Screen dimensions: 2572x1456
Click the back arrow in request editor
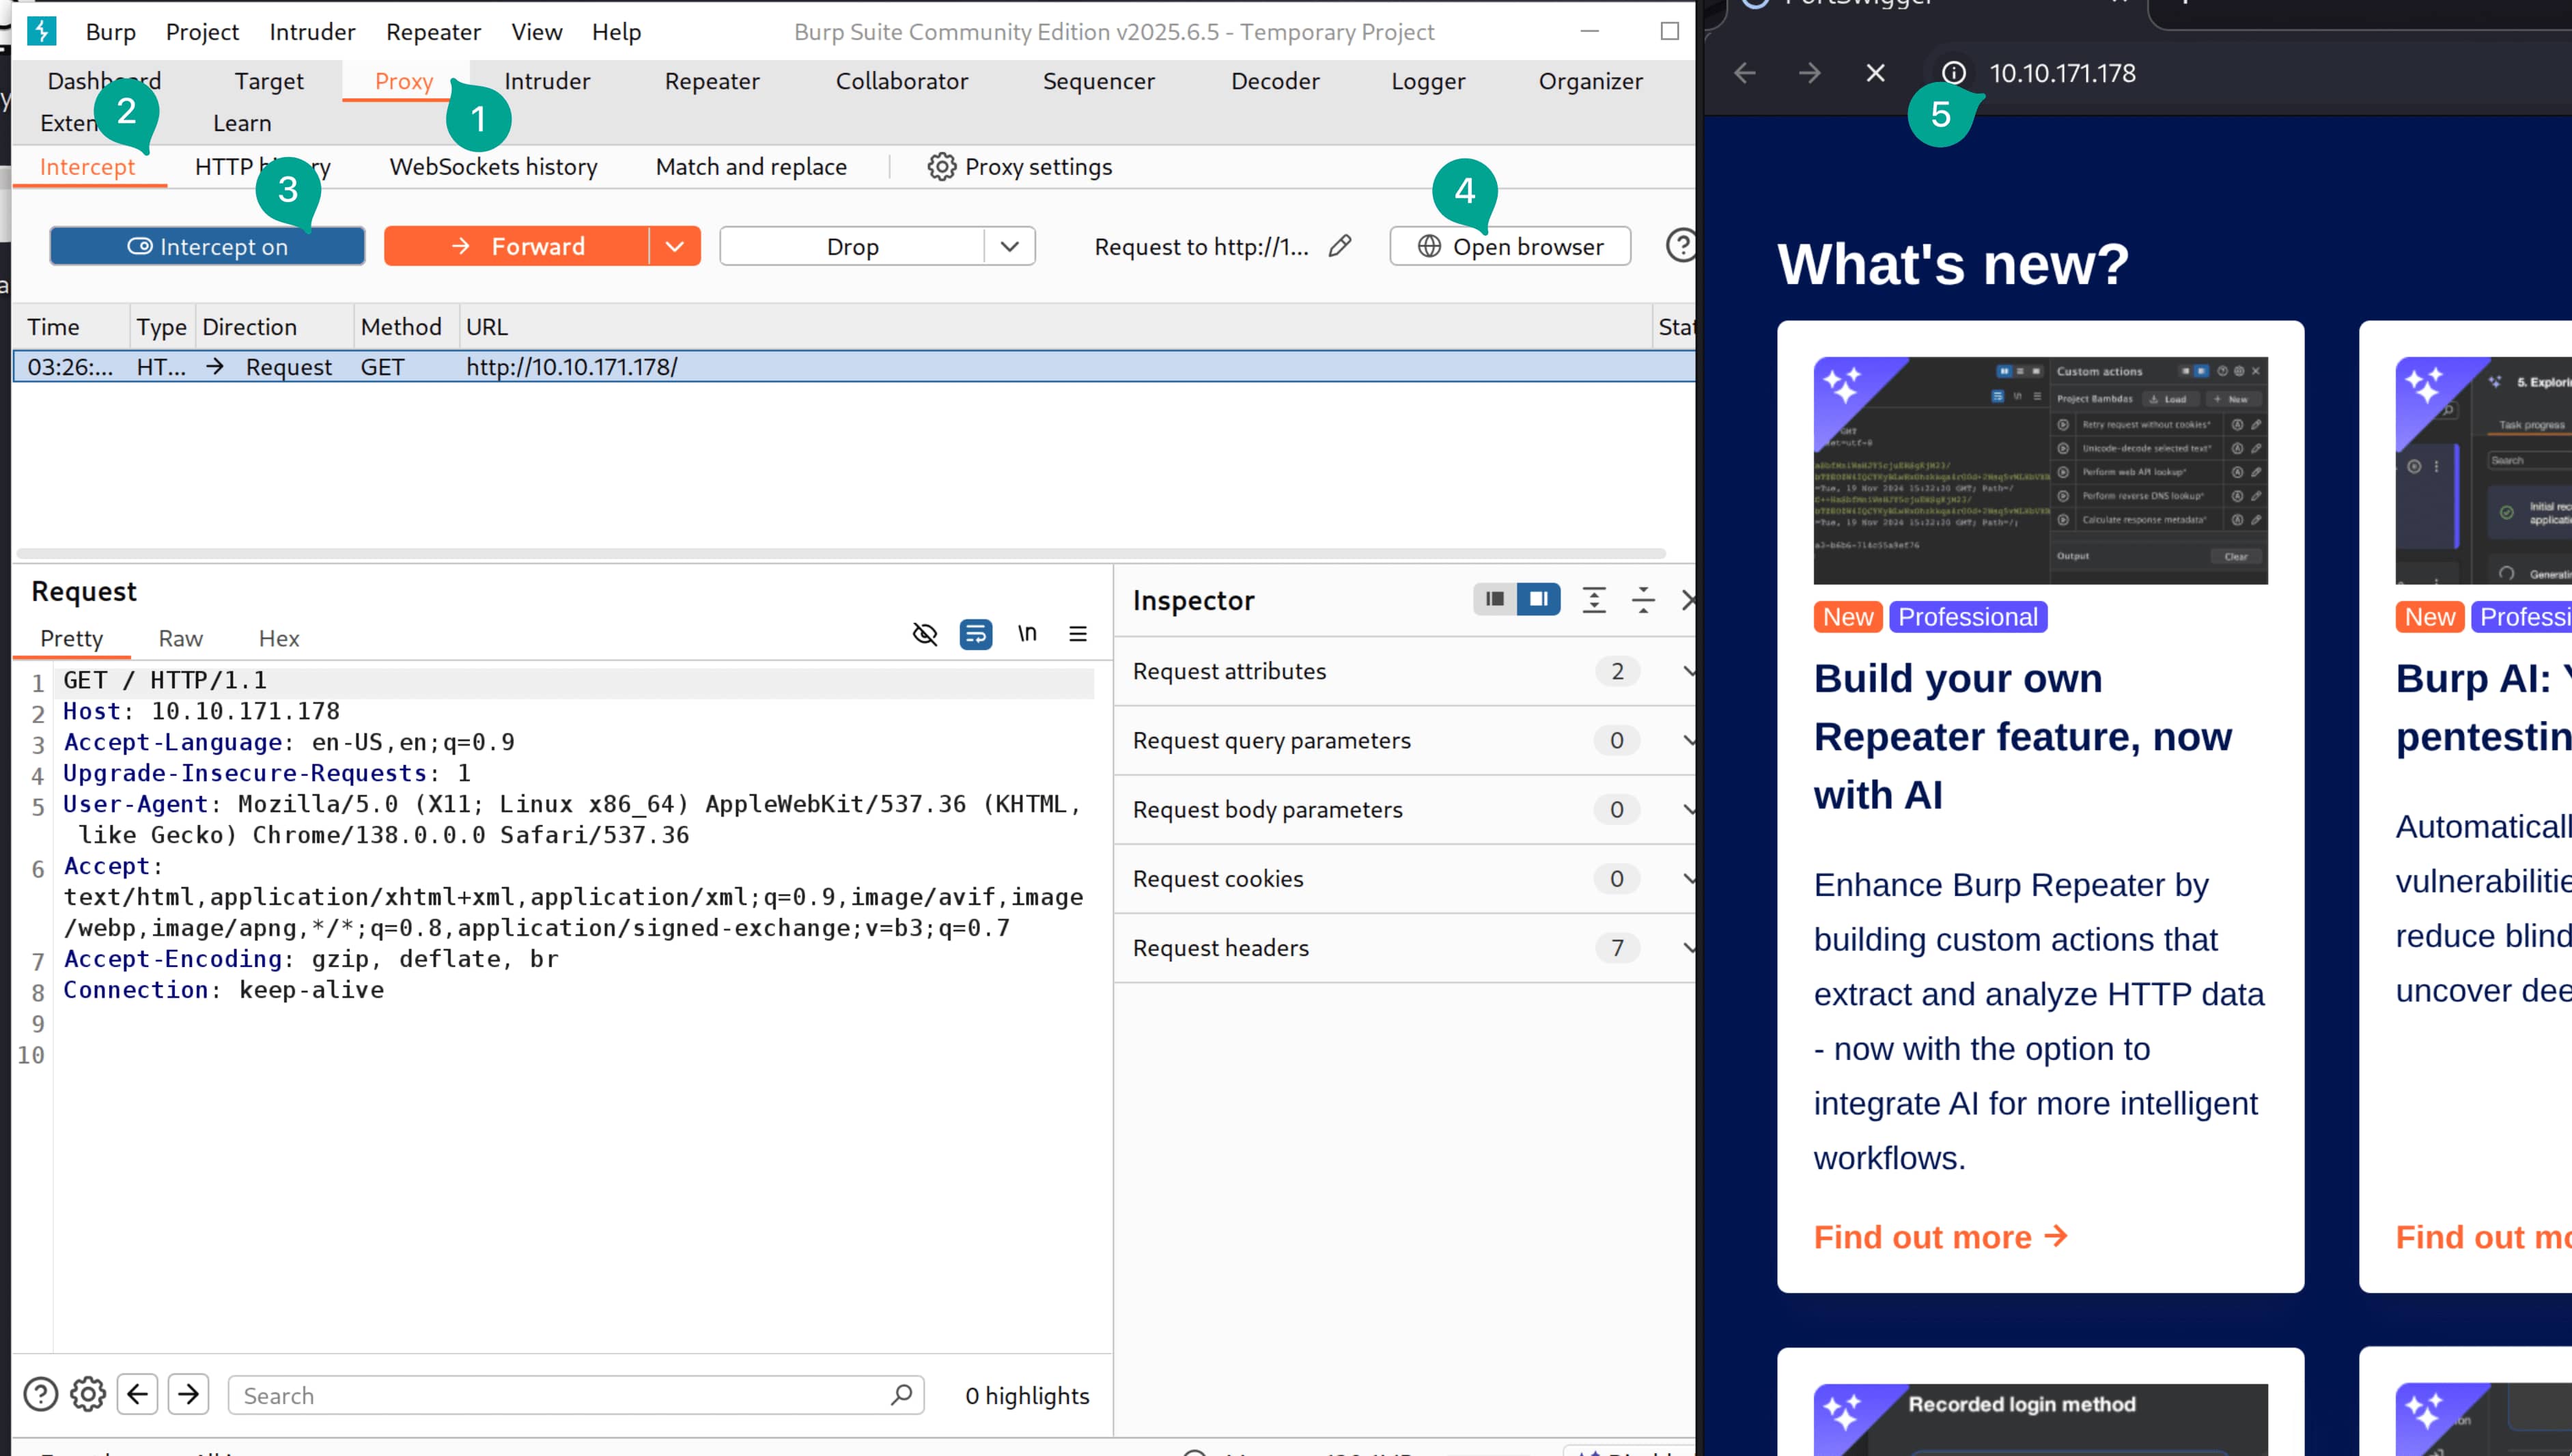[x=138, y=1394]
